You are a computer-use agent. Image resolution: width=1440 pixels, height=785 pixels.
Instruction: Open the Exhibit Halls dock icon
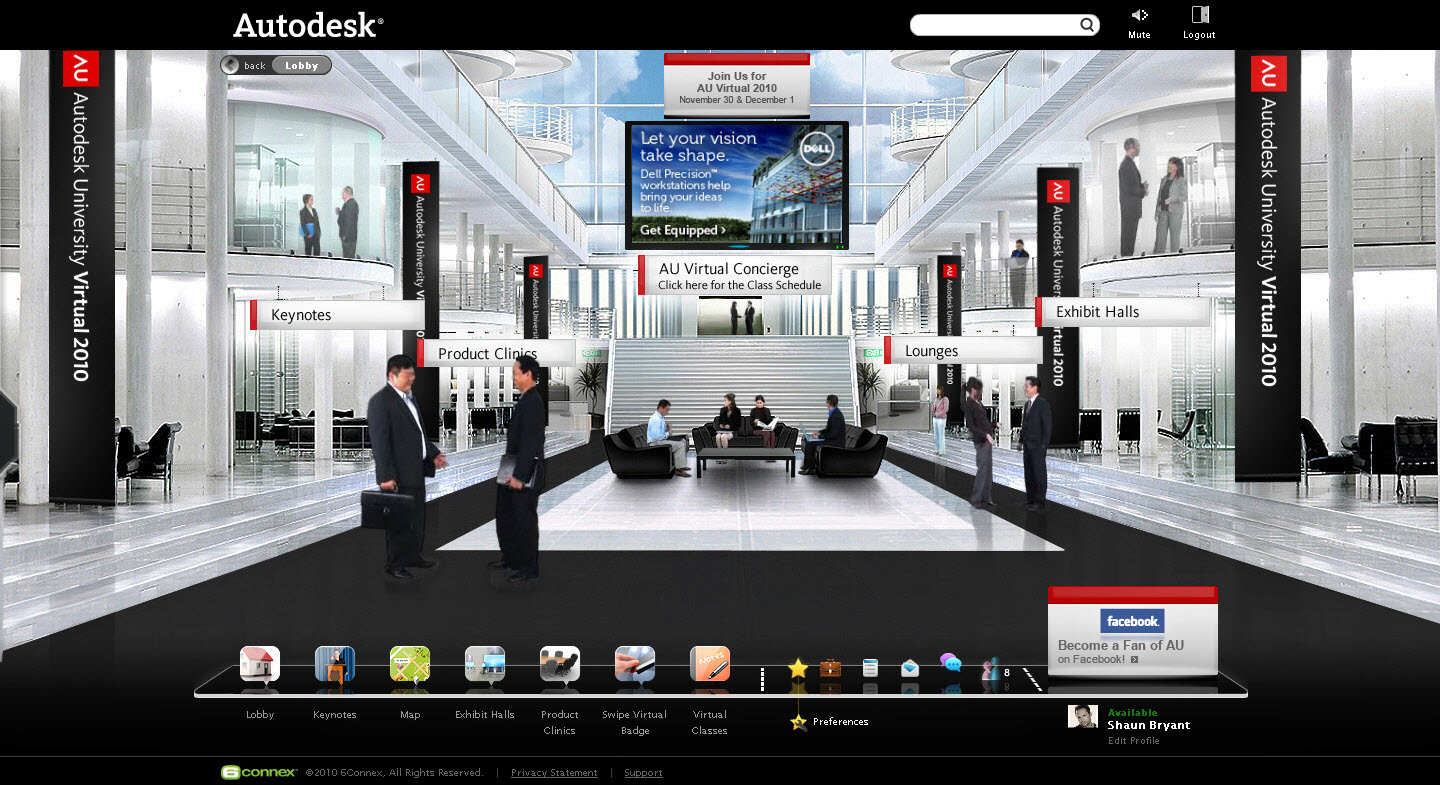485,664
